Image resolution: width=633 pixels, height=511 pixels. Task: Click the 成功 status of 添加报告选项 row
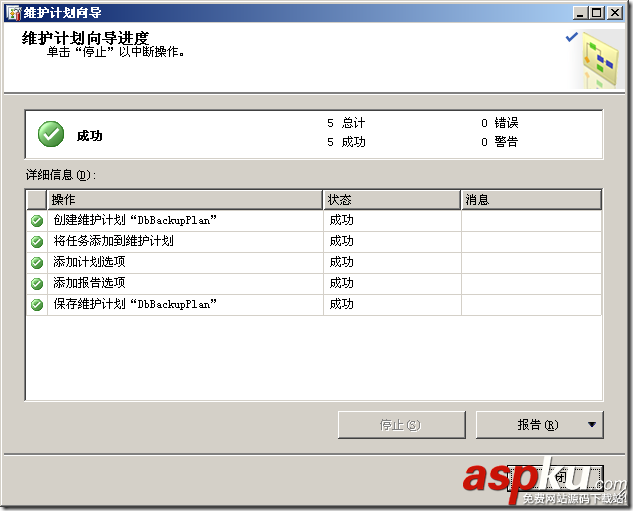(342, 283)
